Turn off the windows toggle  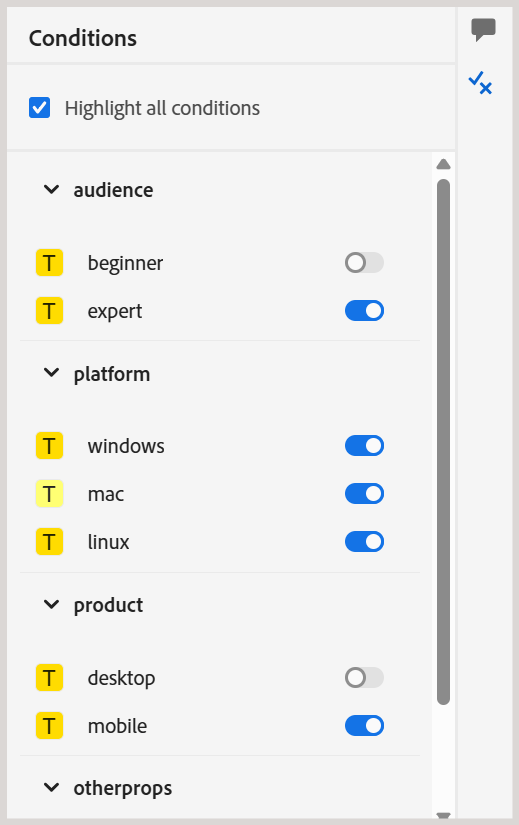(x=364, y=446)
